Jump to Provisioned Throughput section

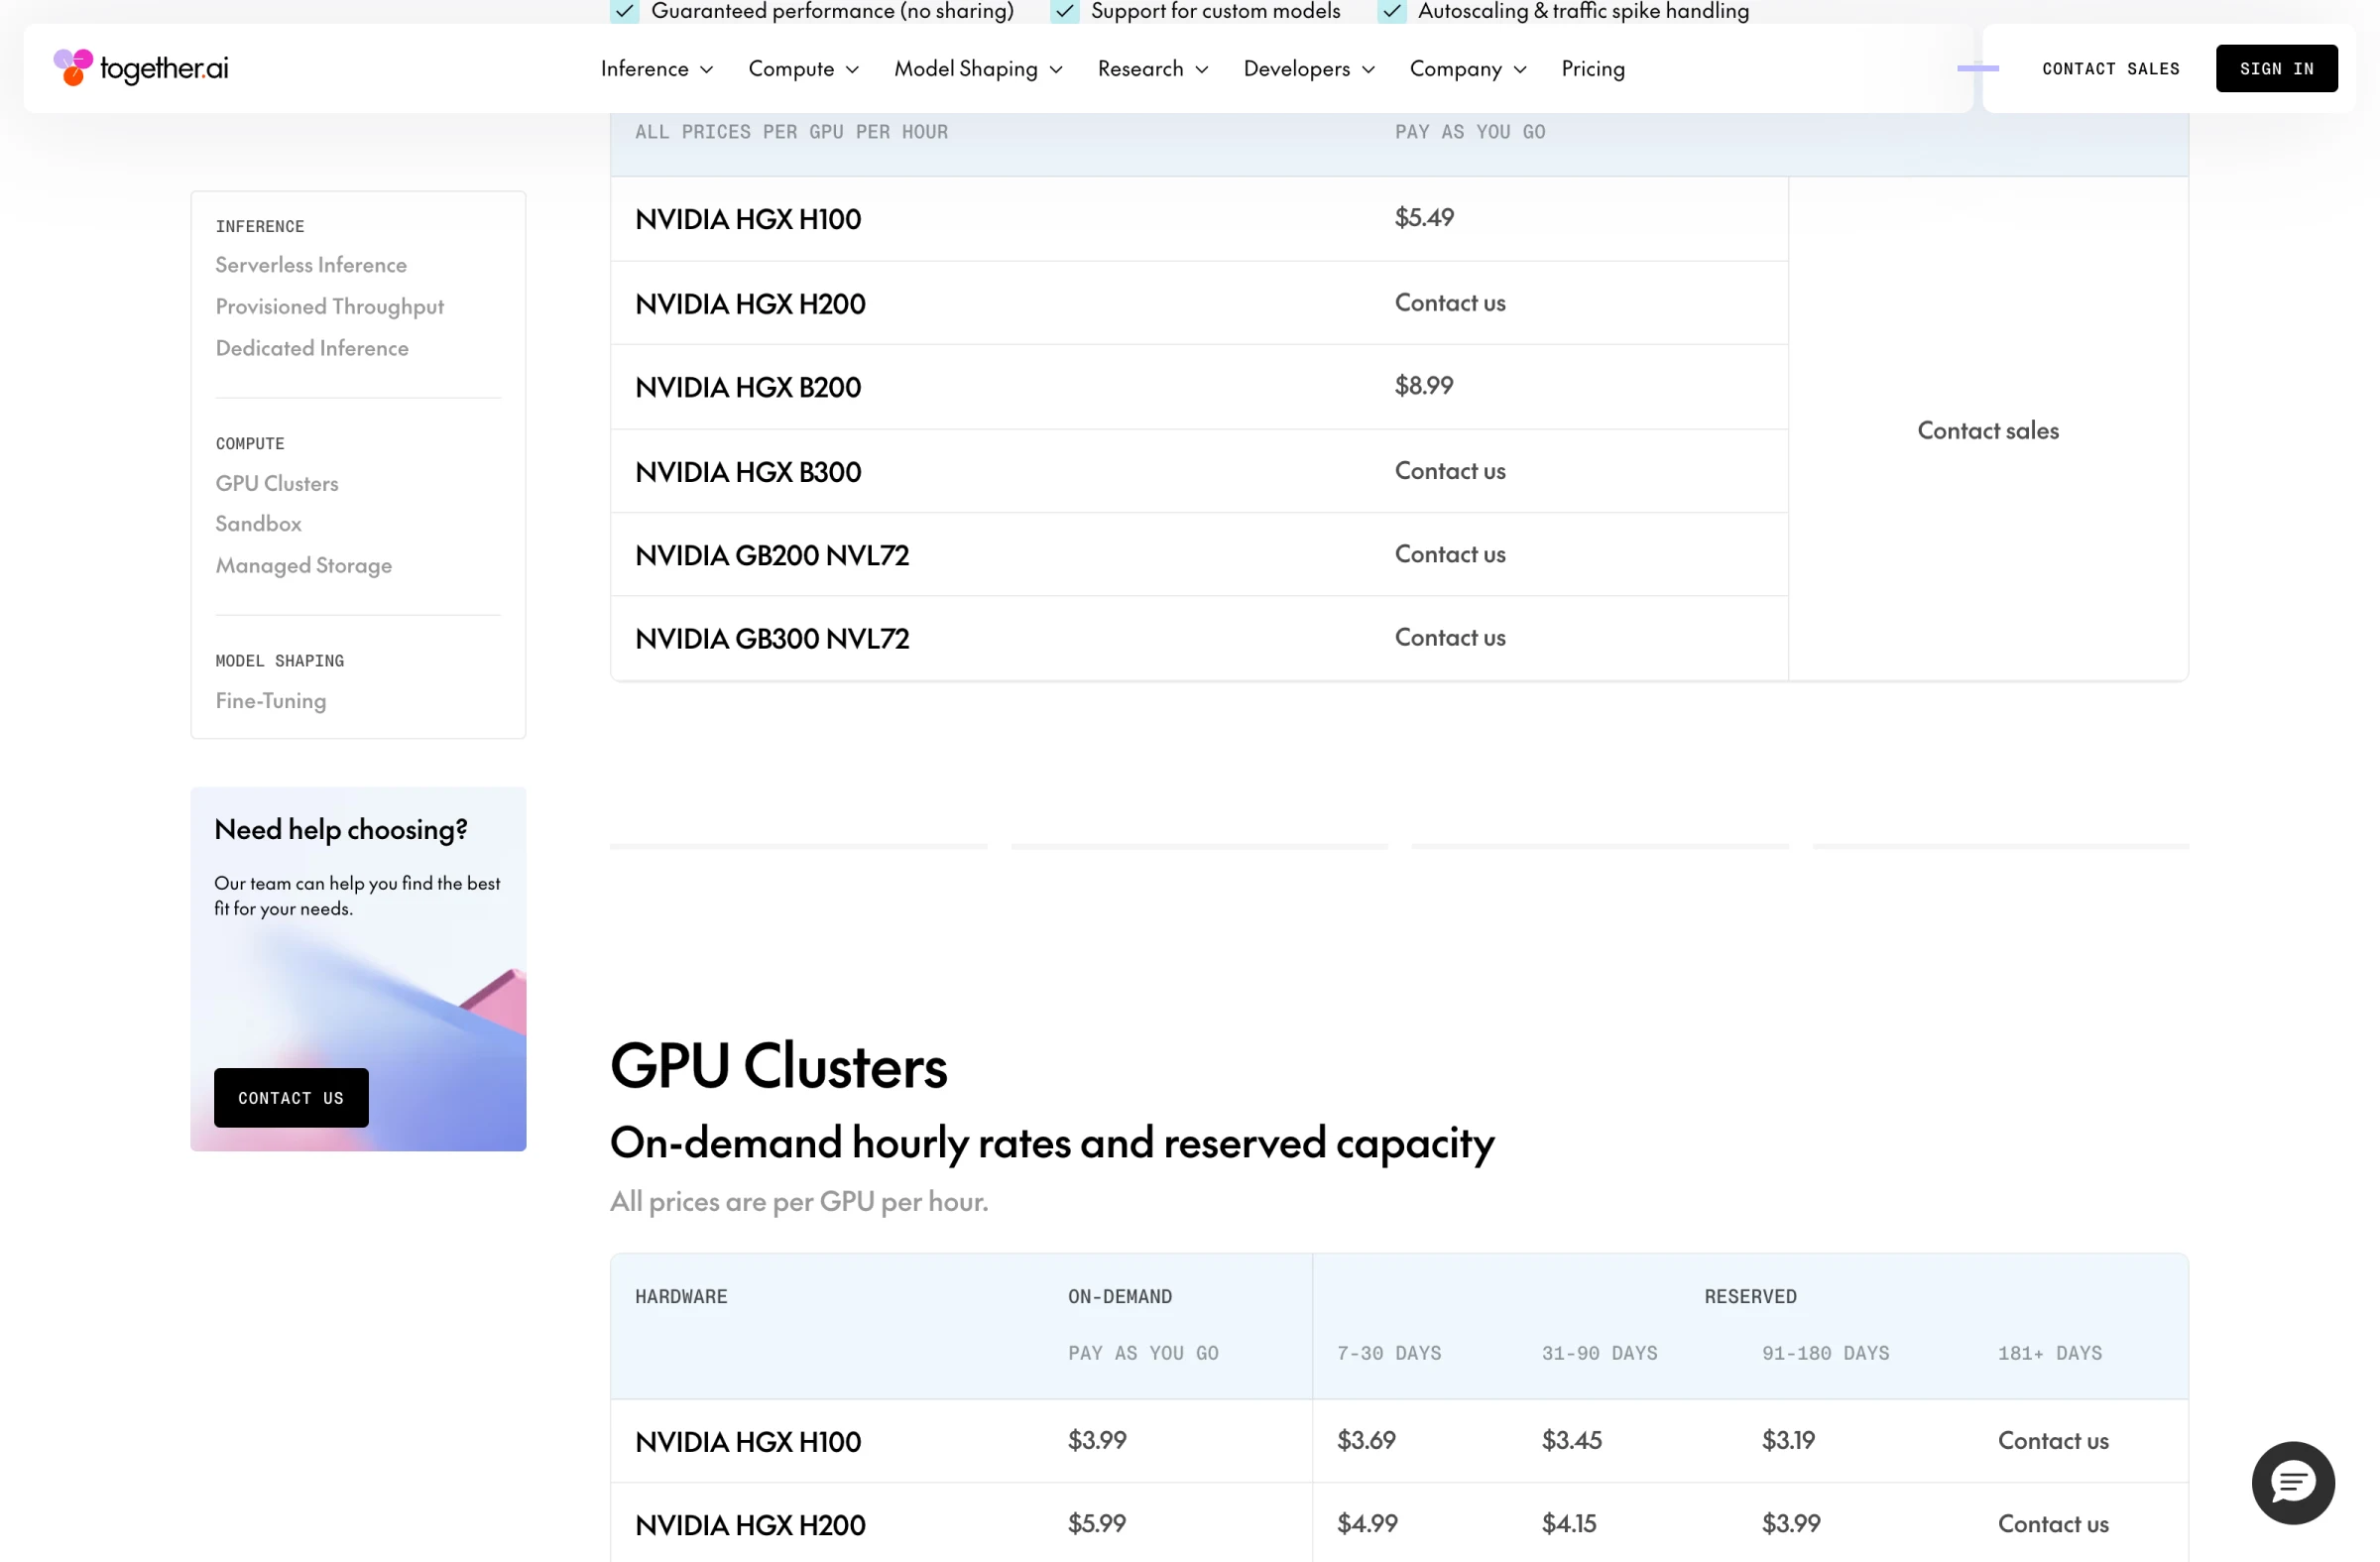click(329, 307)
